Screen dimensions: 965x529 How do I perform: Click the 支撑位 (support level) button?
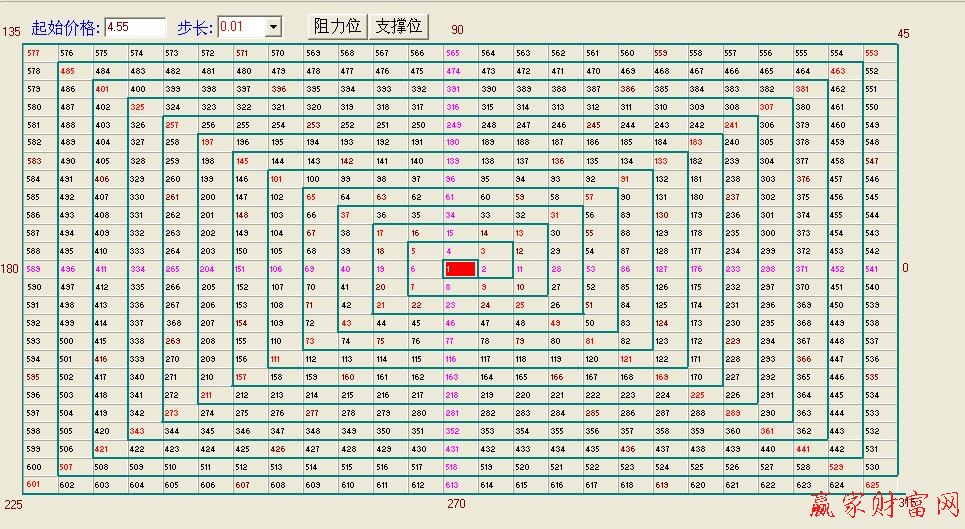coord(398,26)
